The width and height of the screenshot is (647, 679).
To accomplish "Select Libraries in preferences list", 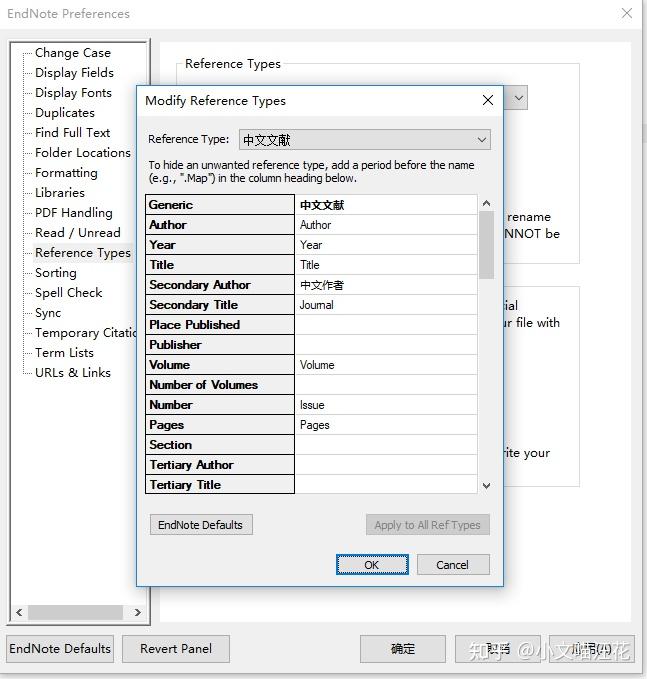I will (60, 193).
